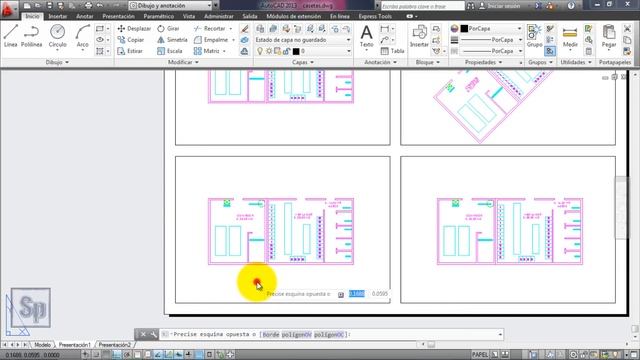Open Dibujo y anotación workspace dropdown
The width and height of the screenshot is (640, 360).
(x=171, y=6)
